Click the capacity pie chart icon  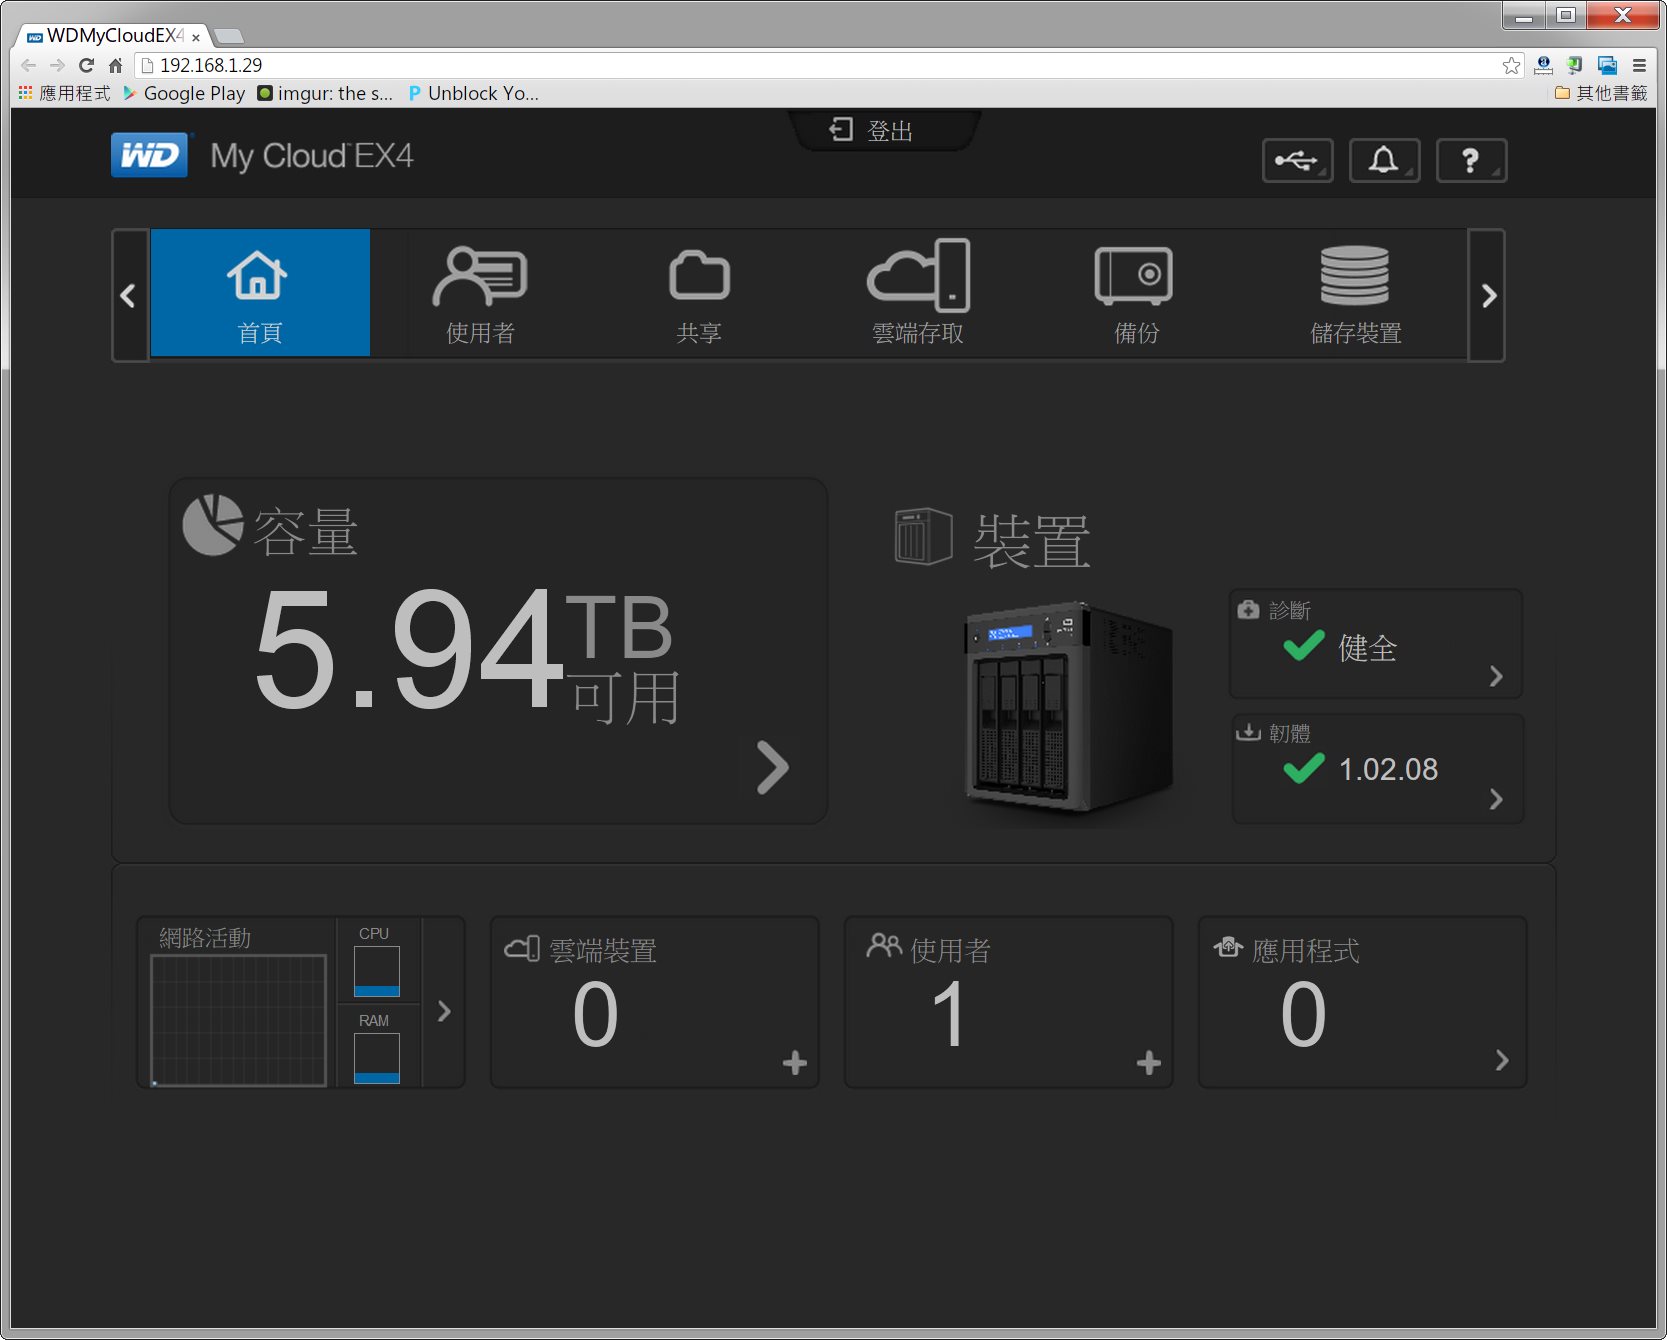[x=213, y=524]
